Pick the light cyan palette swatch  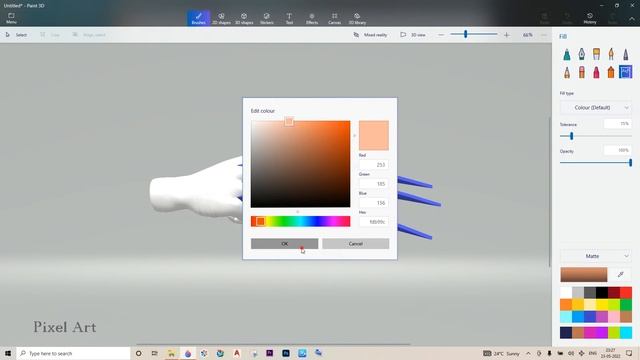coord(566,317)
